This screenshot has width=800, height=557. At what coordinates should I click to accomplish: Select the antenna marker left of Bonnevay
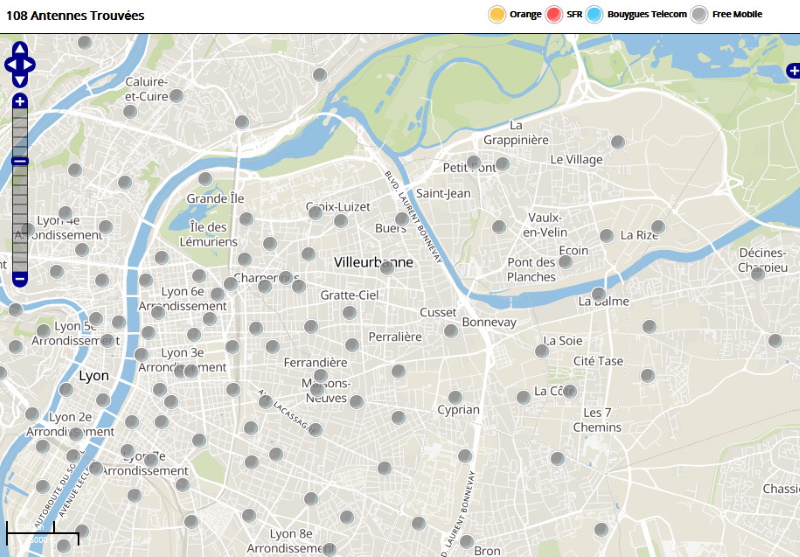tap(451, 331)
